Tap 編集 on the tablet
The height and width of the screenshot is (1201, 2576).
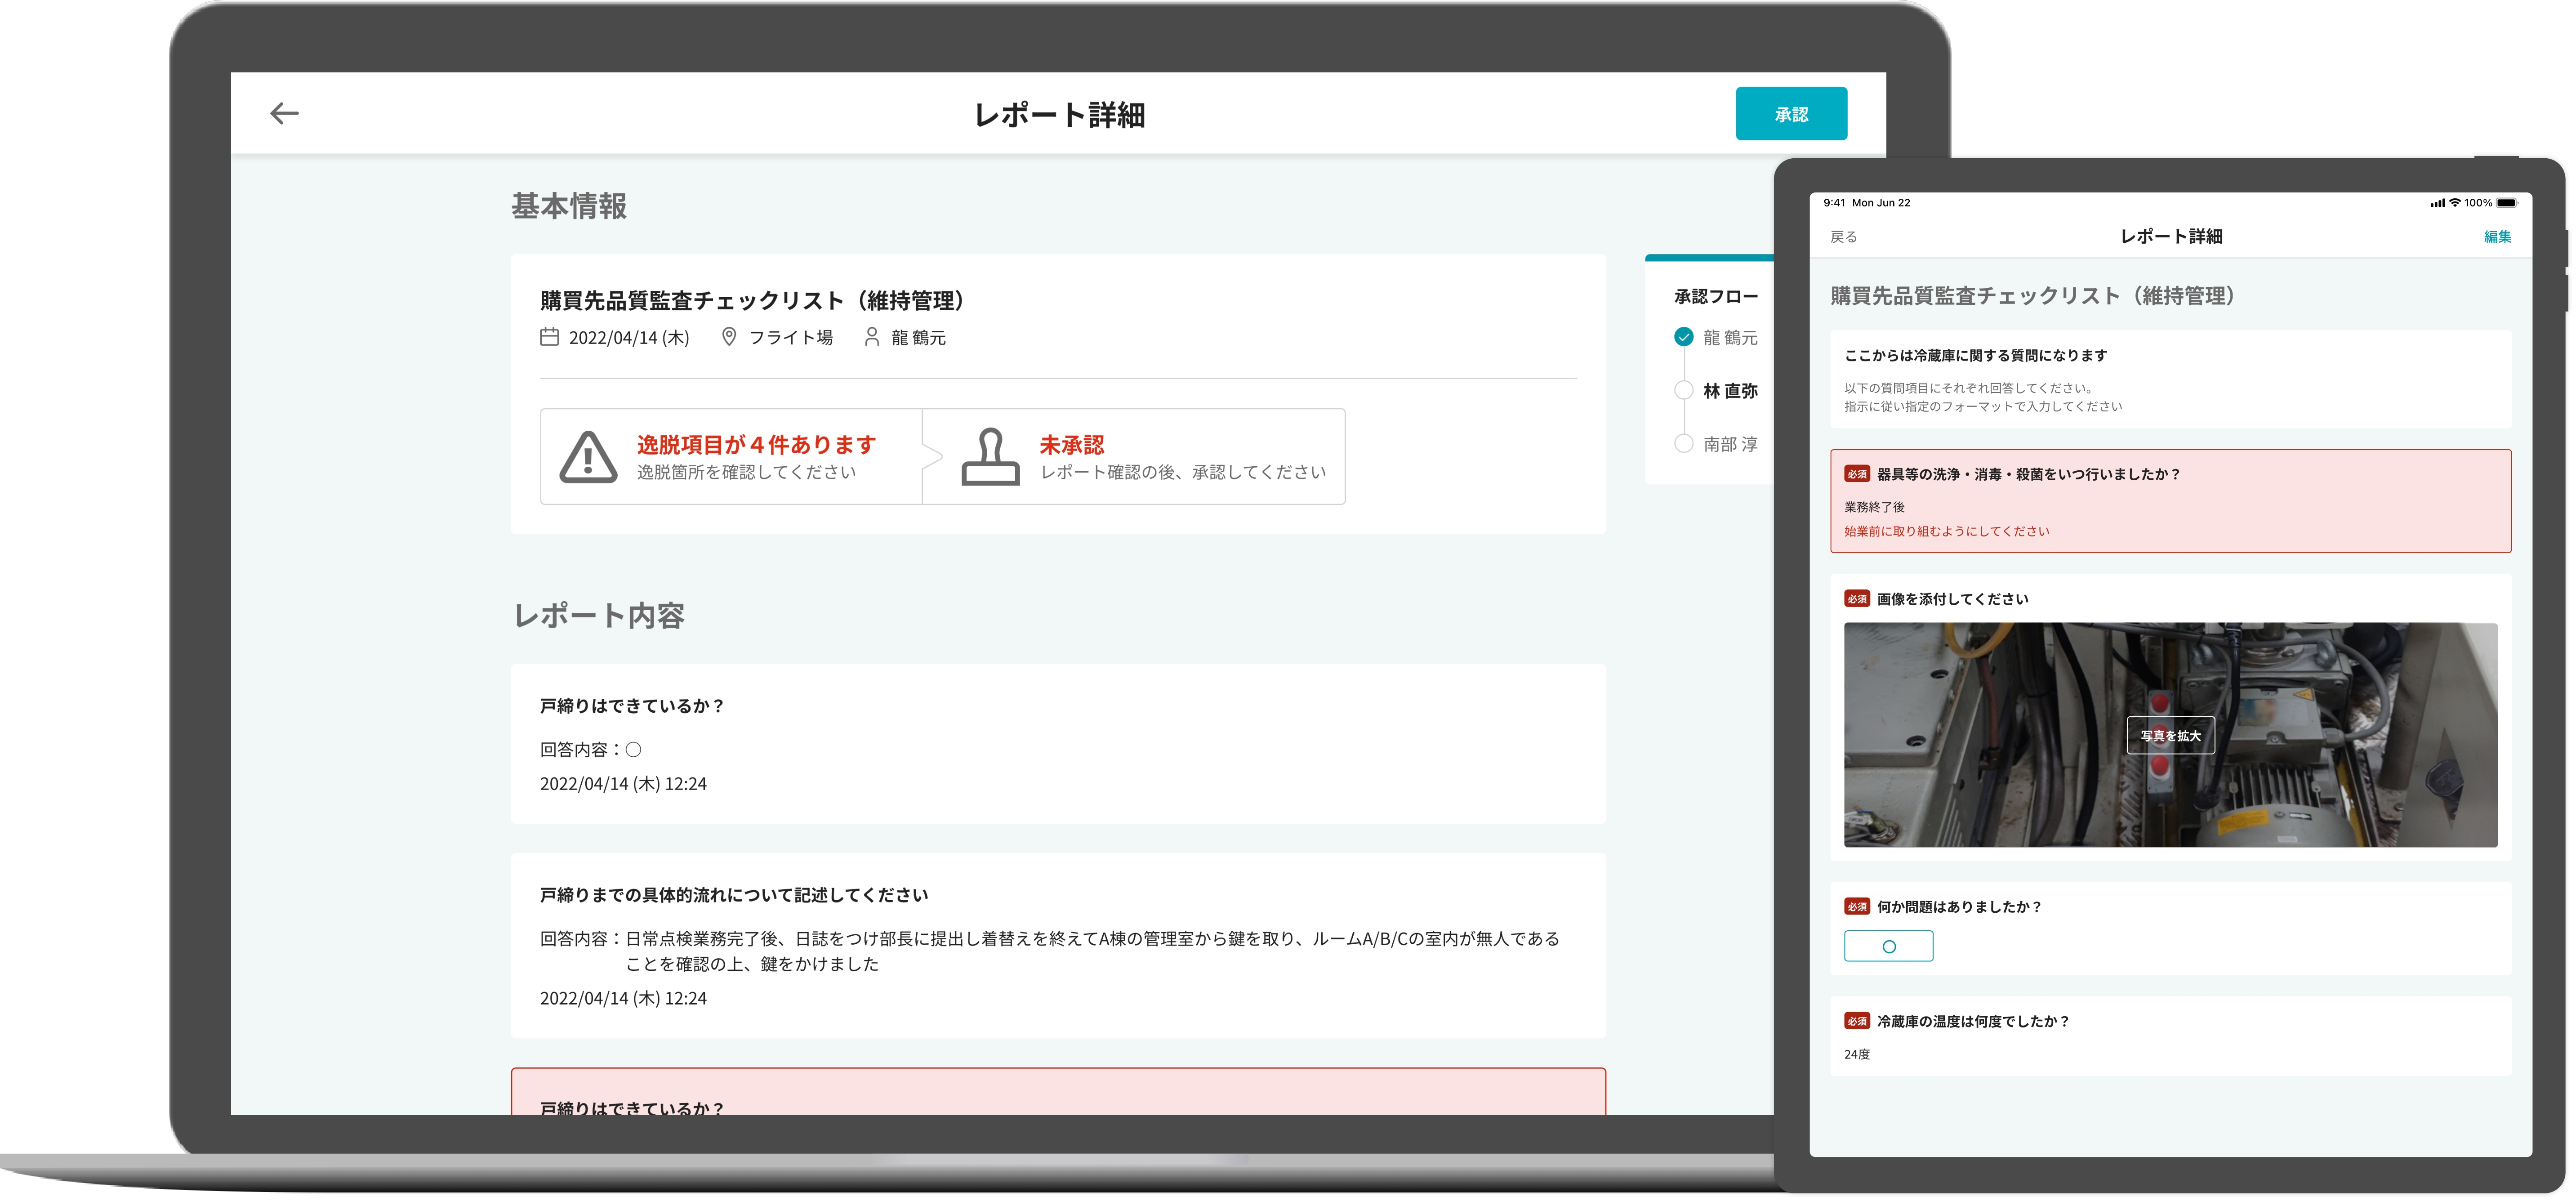pyautogui.click(x=2497, y=237)
